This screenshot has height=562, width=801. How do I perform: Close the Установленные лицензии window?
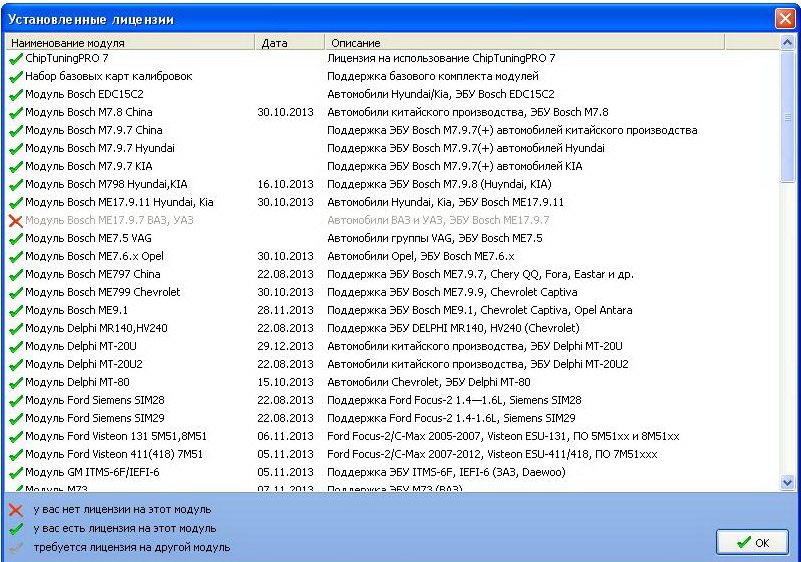784,19
